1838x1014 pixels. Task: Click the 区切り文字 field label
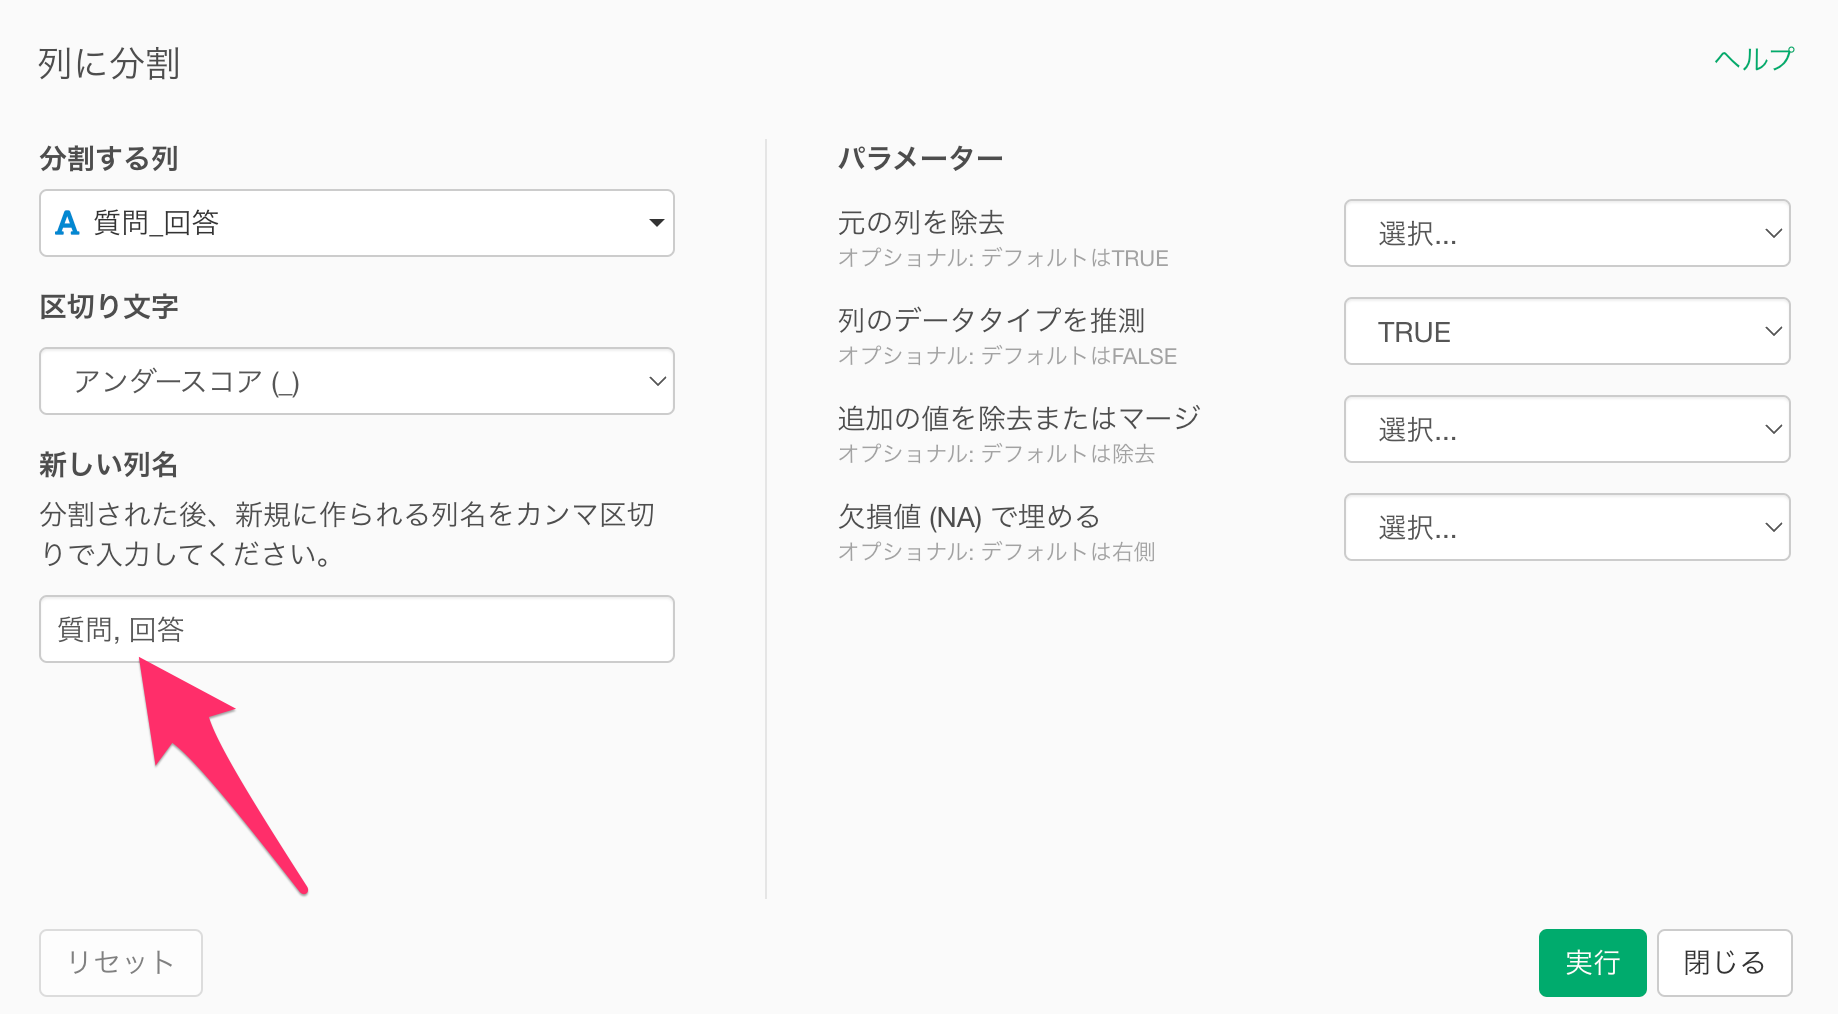point(109,306)
